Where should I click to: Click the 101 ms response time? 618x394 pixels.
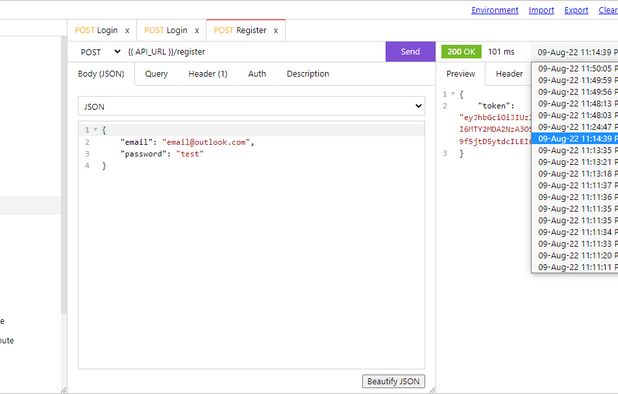tap(501, 52)
